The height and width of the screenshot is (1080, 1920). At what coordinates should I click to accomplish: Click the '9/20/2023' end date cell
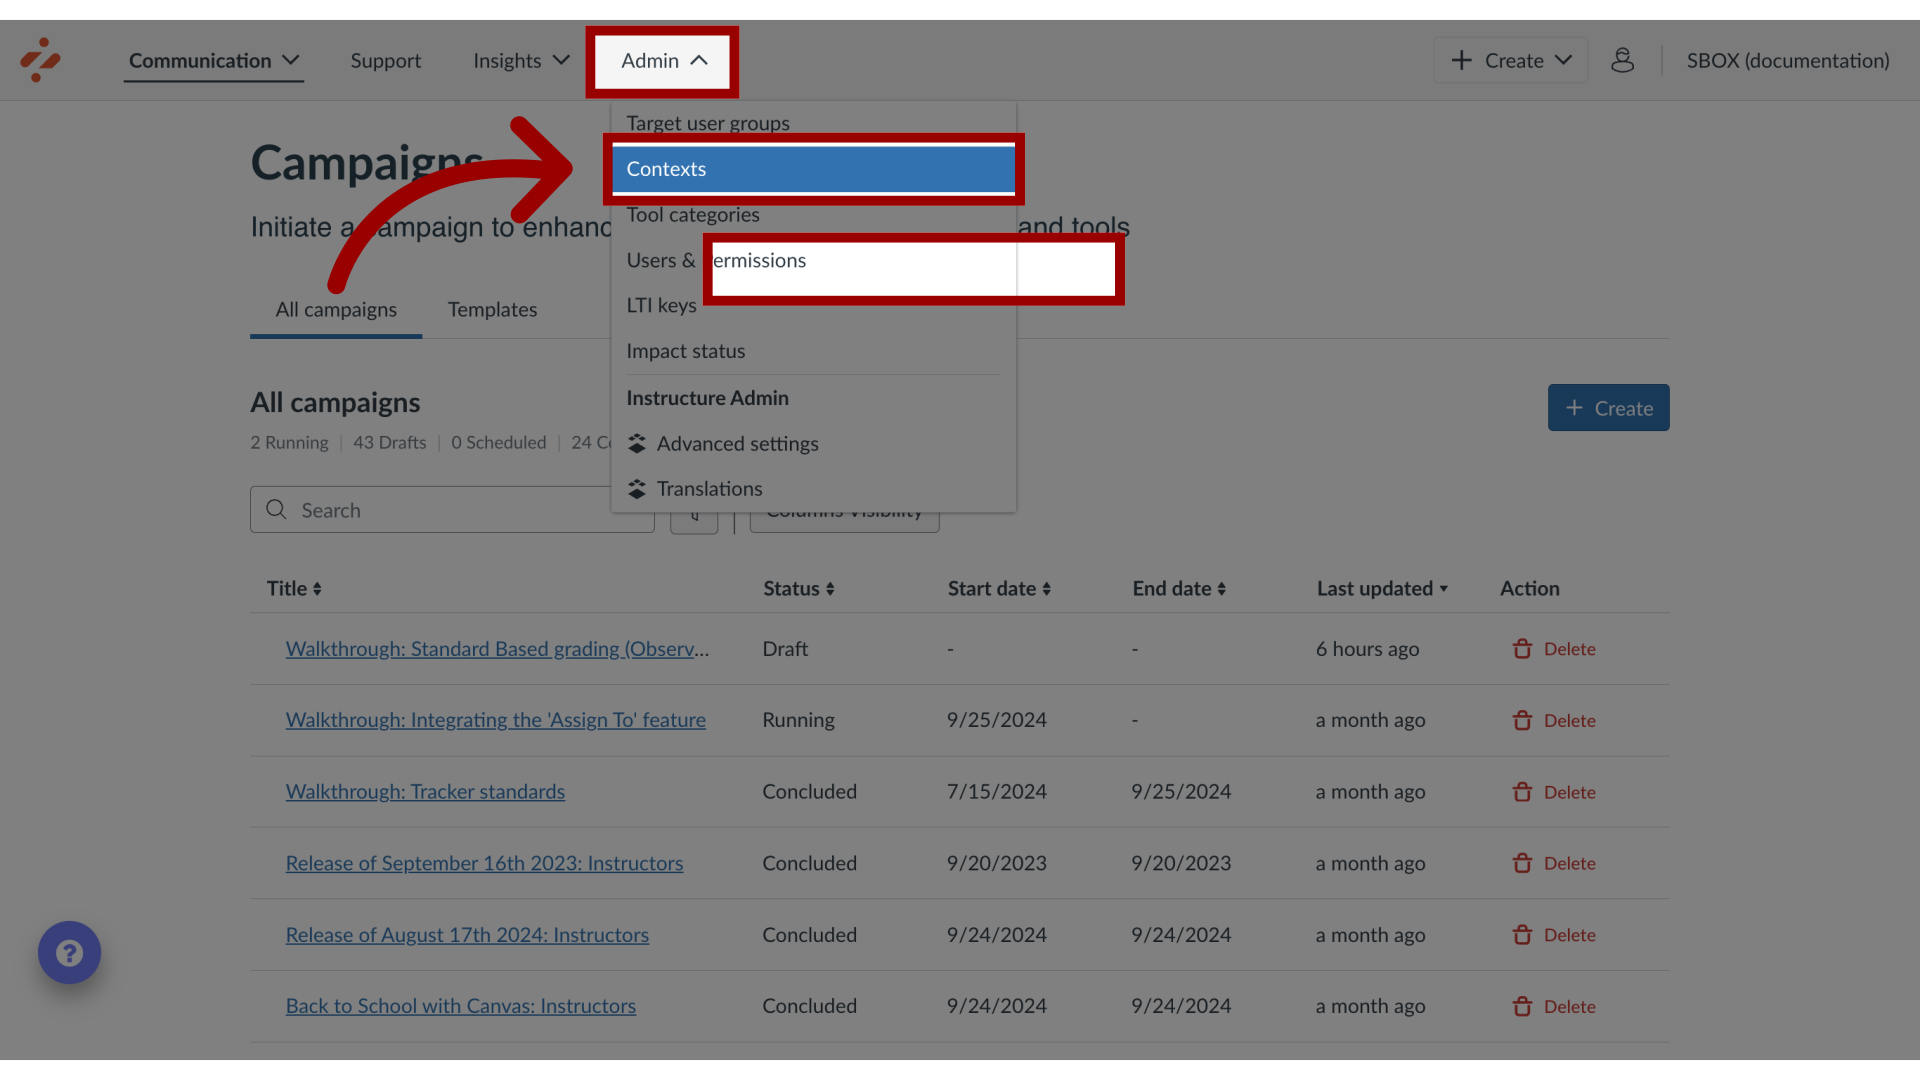tap(1181, 863)
